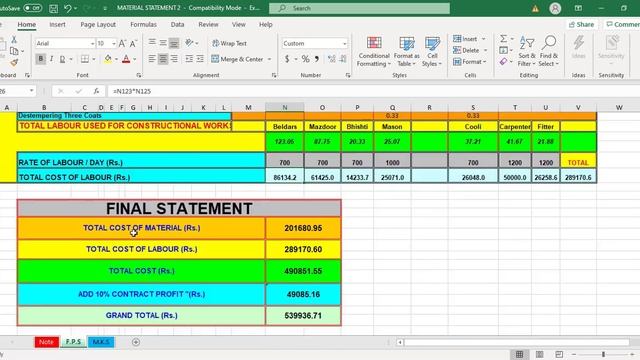This screenshot has width=640, height=360.
Task: Increase font size with the larger A icon
Action: pos(122,43)
